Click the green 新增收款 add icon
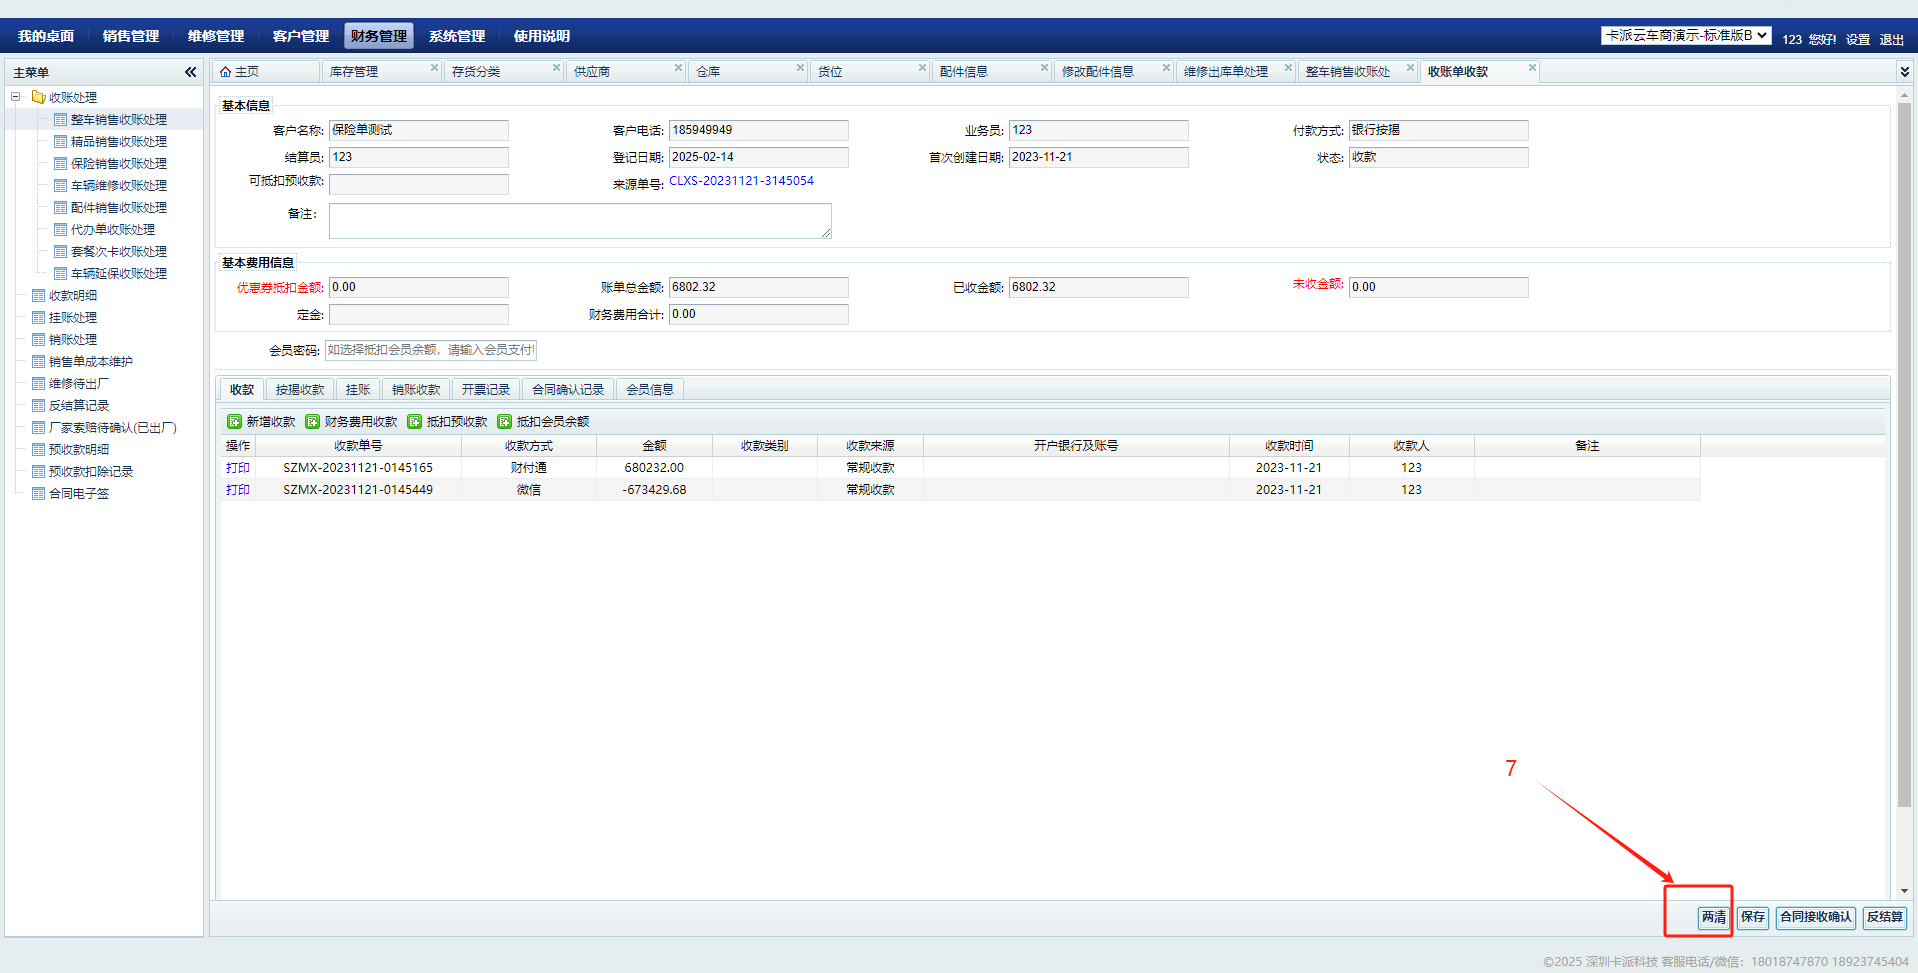 tap(234, 422)
